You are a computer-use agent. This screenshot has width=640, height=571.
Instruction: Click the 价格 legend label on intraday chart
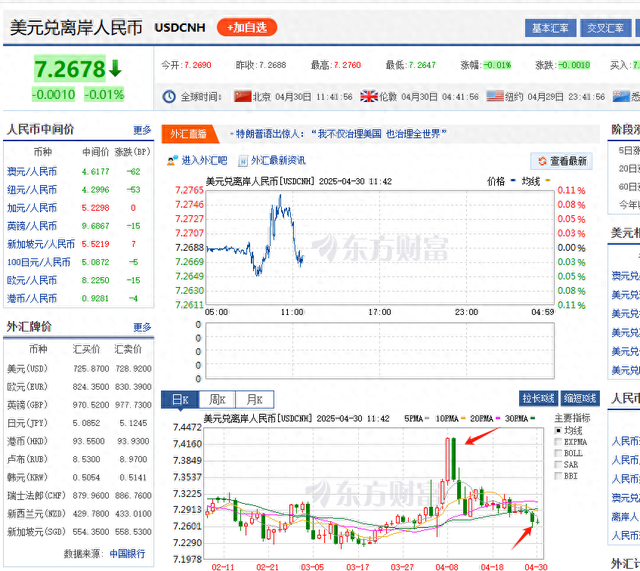tap(496, 181)
